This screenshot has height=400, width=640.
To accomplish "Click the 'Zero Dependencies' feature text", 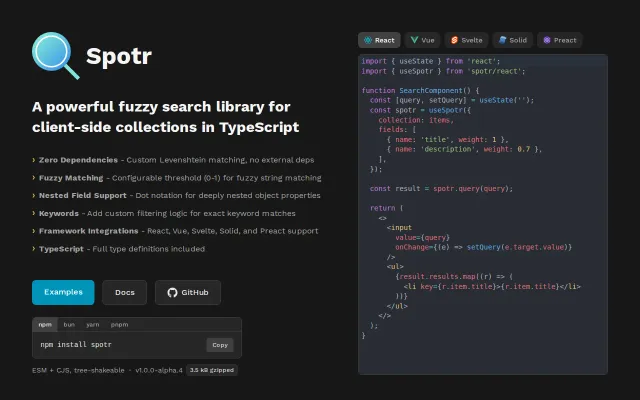I will tap(78, 160).
